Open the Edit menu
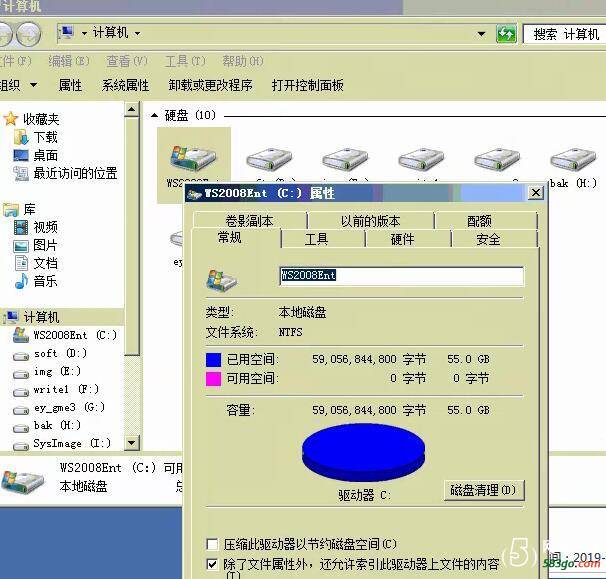 tap(69, 61)
